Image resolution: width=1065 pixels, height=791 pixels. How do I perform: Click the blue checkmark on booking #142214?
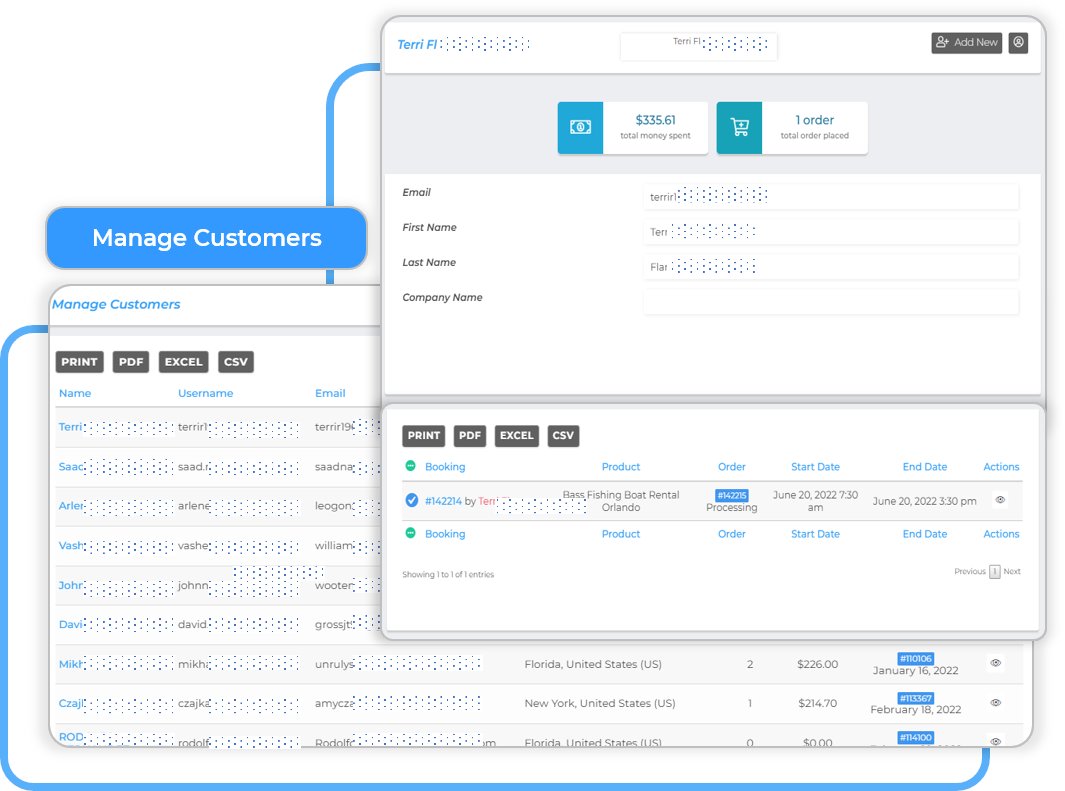click(411, 500)
